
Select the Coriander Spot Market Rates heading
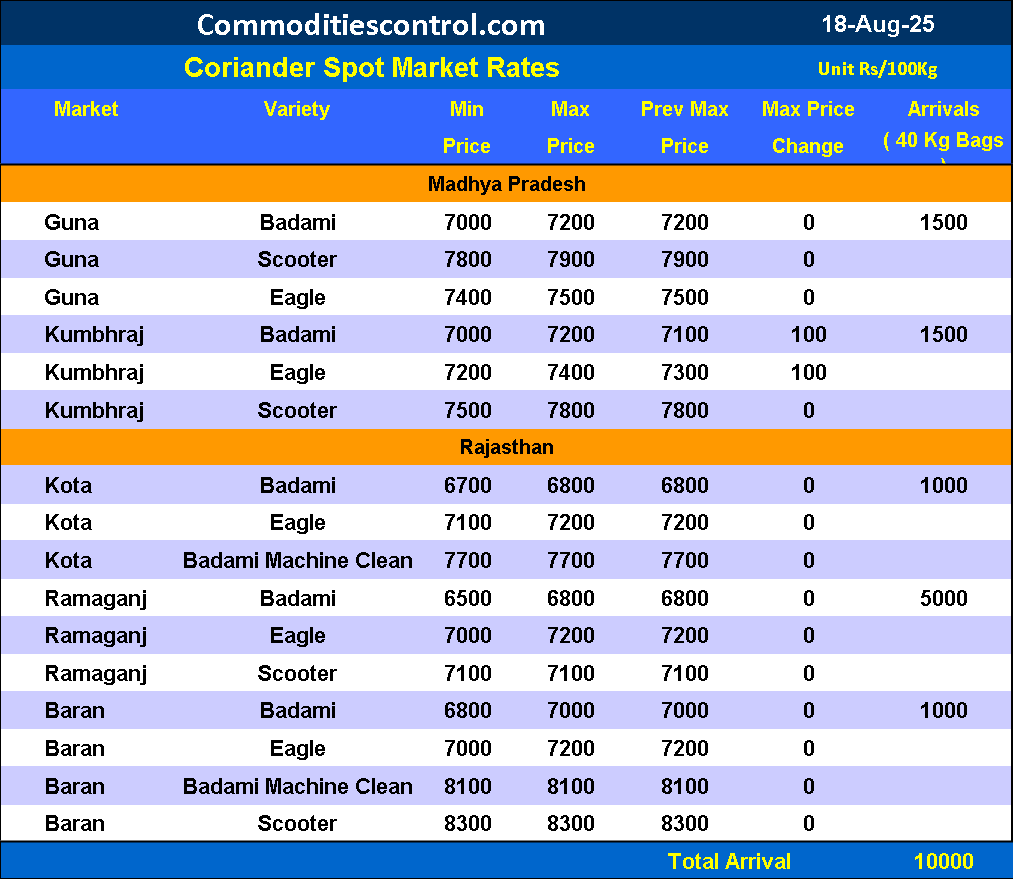371,68
